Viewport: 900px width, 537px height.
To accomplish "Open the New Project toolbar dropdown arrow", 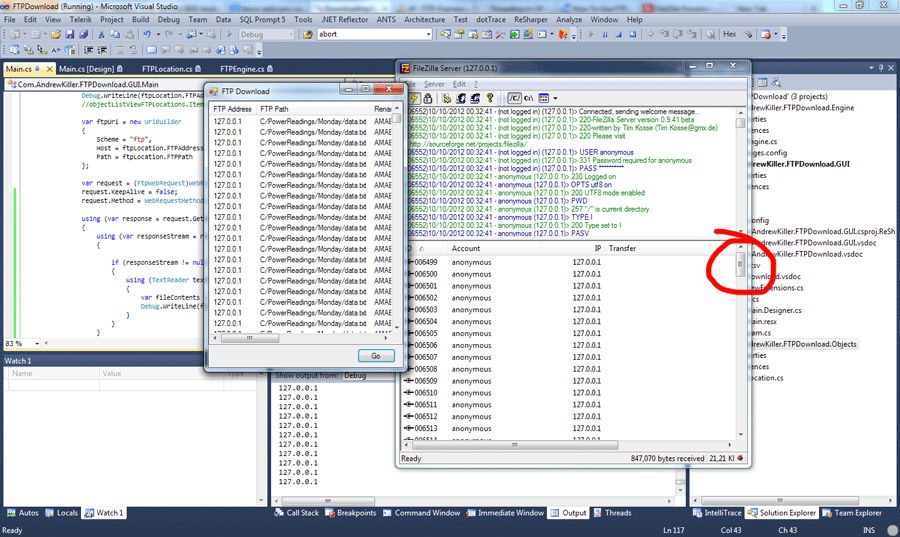I will 24,34.
